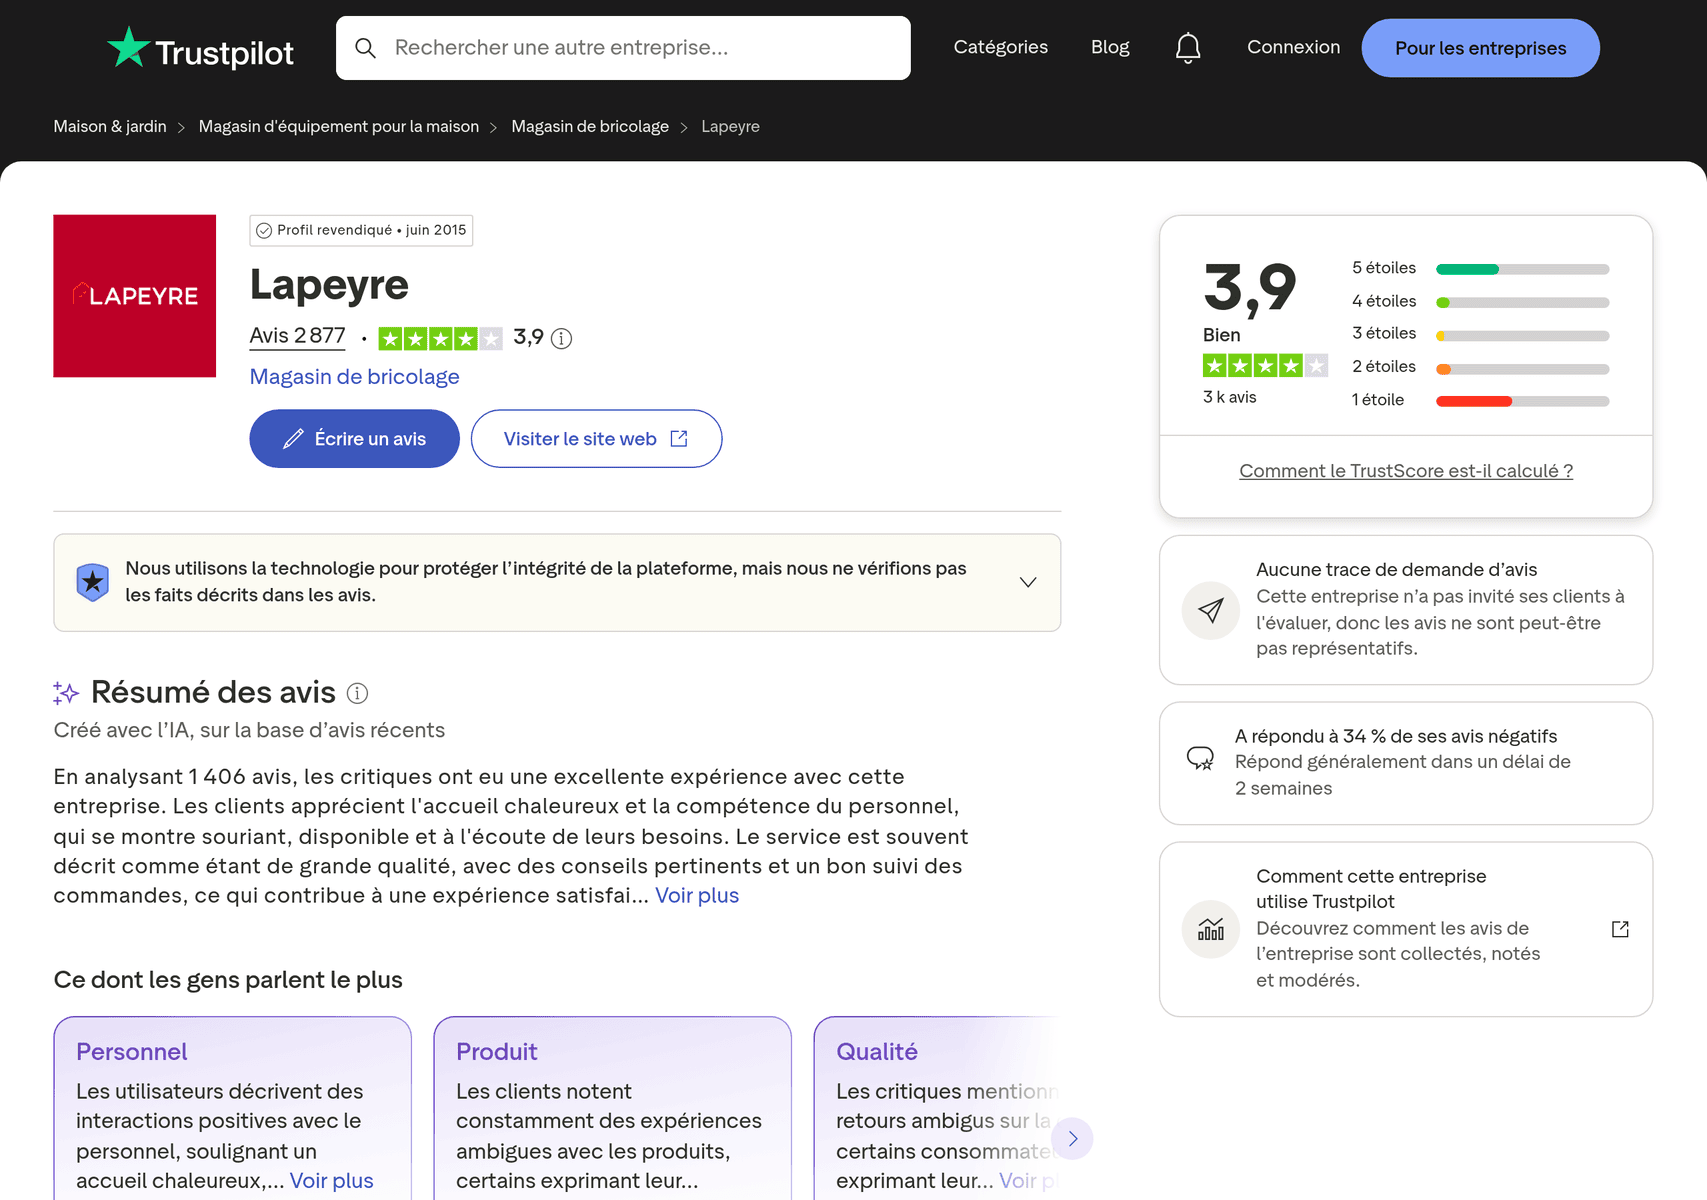Open Magasin d'équipement pour la maison breadcrumb
Viewport: 1707px width, 1200px height.
click(x=339, y=126)
